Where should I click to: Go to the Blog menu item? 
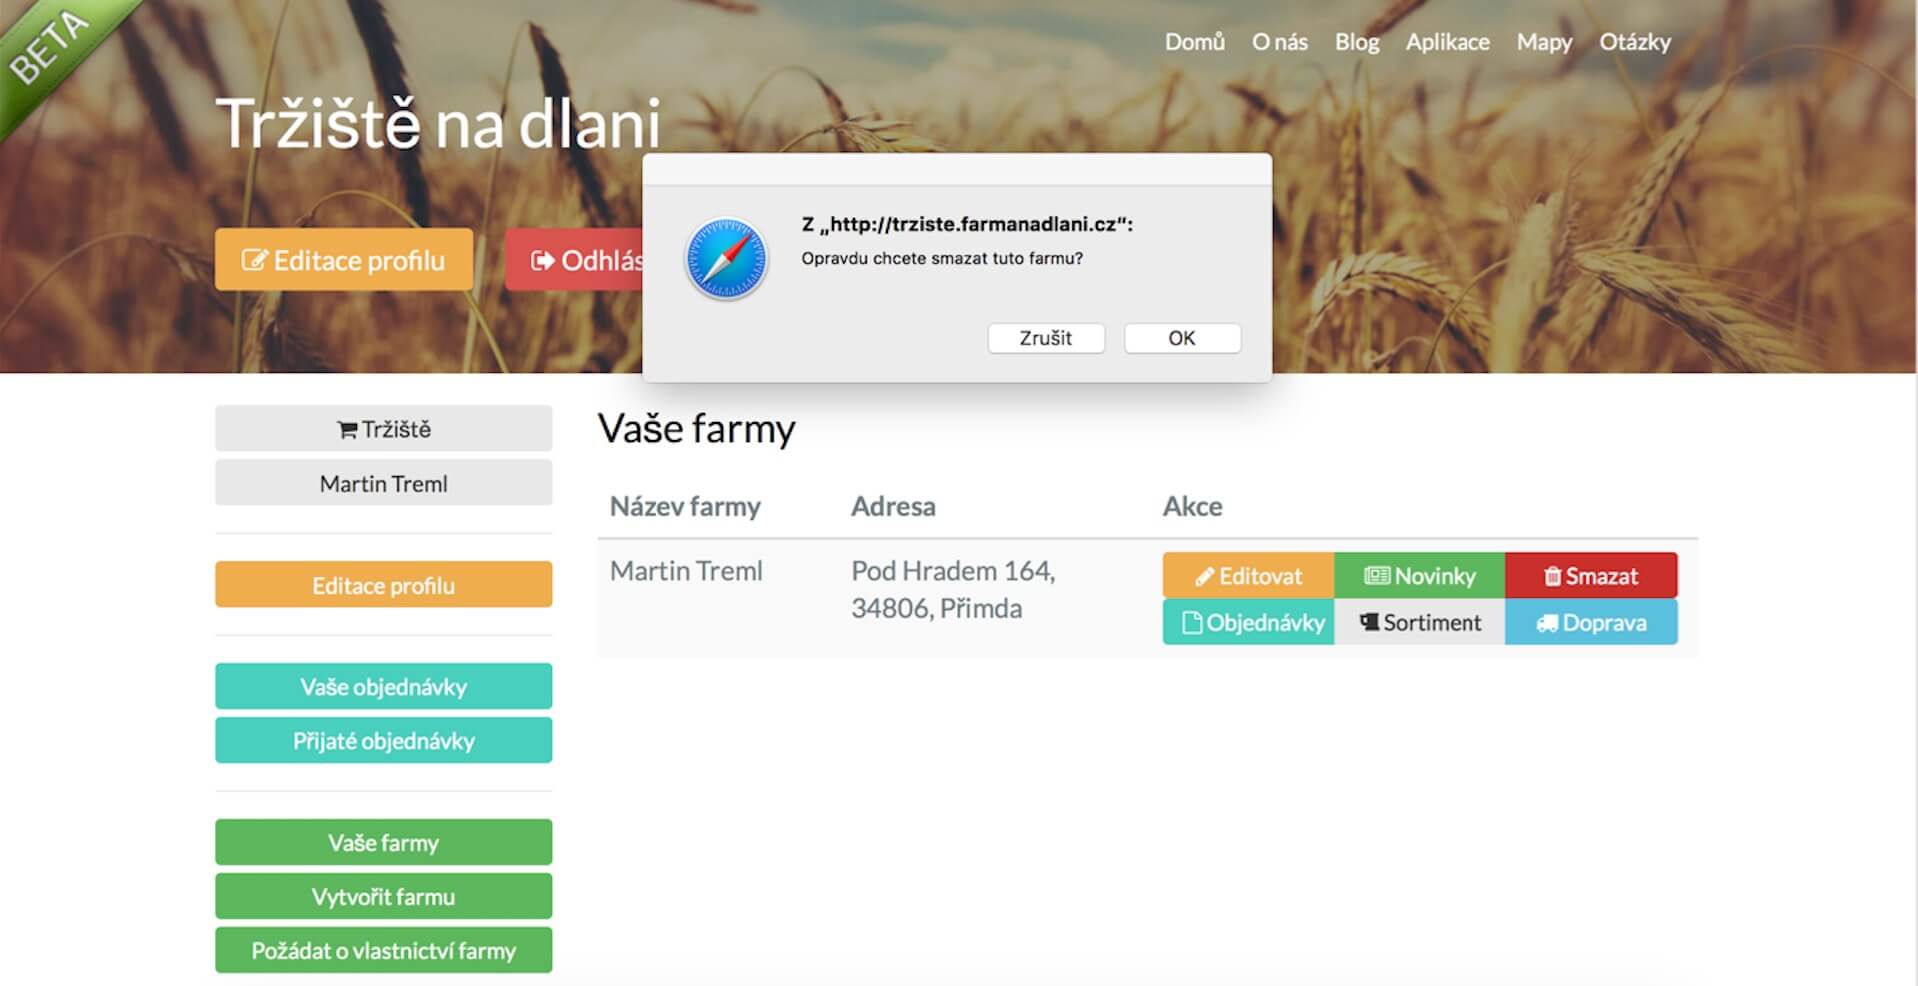(x=1356, y=42)
